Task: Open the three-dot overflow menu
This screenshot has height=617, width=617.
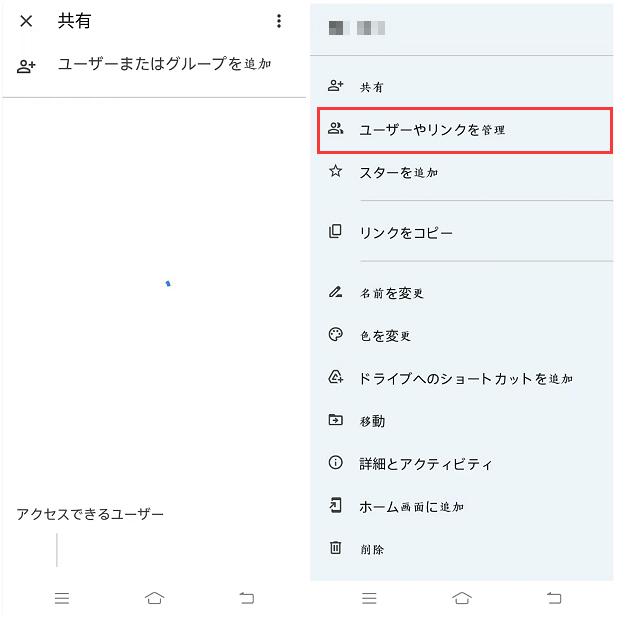Action: (x=279, y=21)
